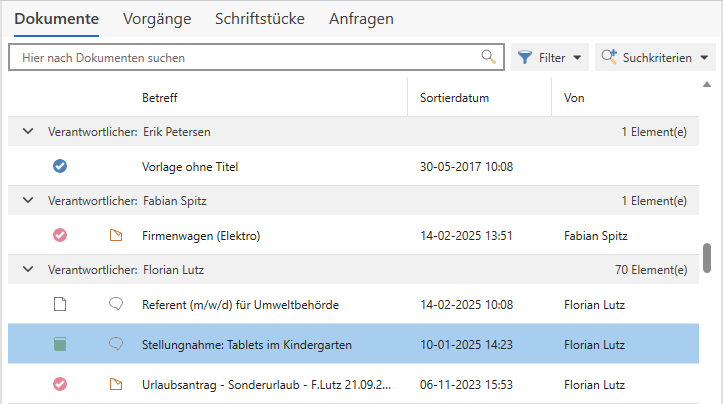This screenshot has height=404, width=723.
Task: Click speech bubble icon on Stellungnahme row
Action: point(115,345)
